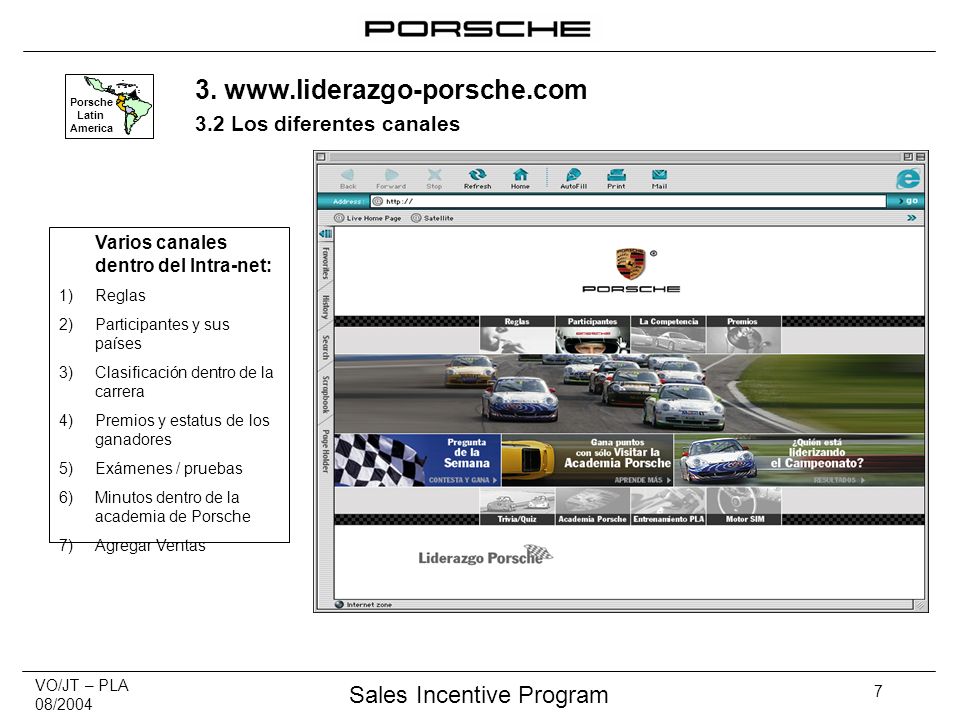The height and width of the screenshot is (720, 960).
Task: Click the RESULTADOS link
Action: (839, 480)
